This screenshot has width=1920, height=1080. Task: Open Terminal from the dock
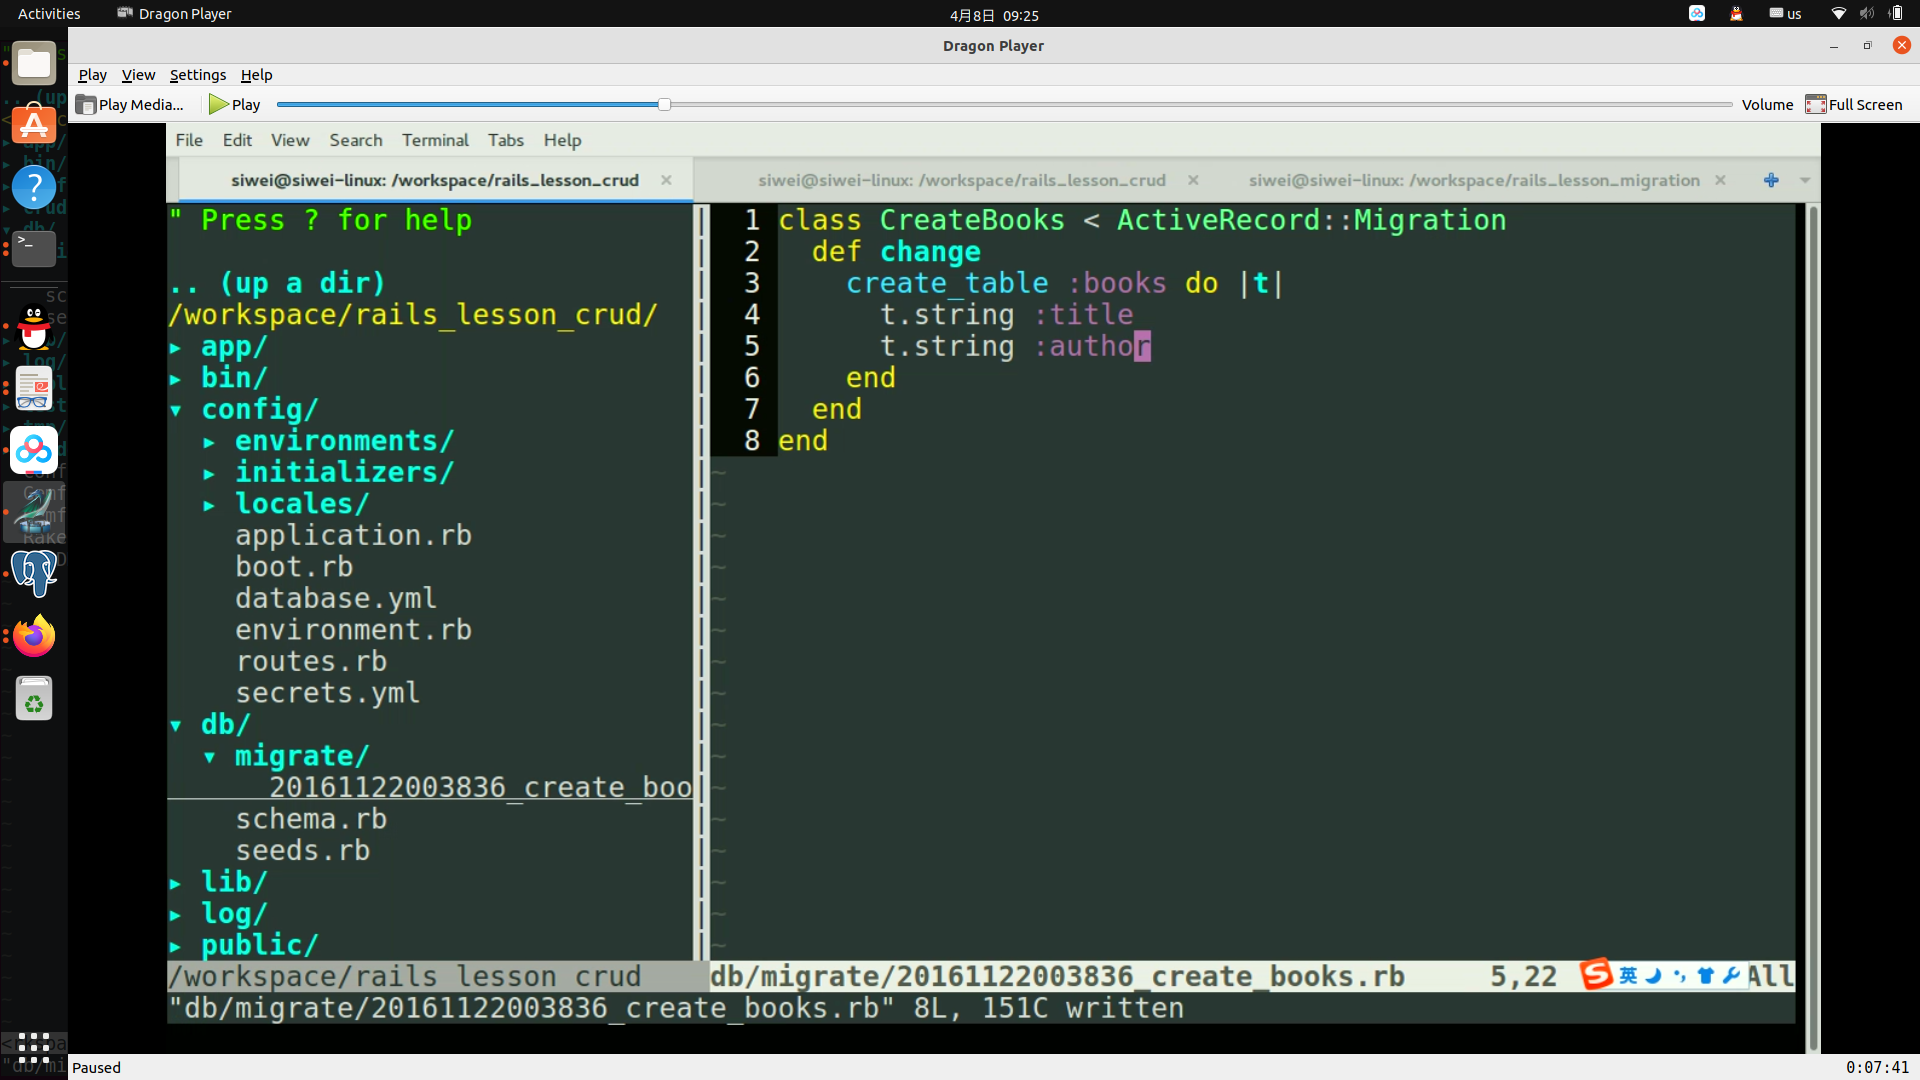pyautogui.click(x=34, y=248)
